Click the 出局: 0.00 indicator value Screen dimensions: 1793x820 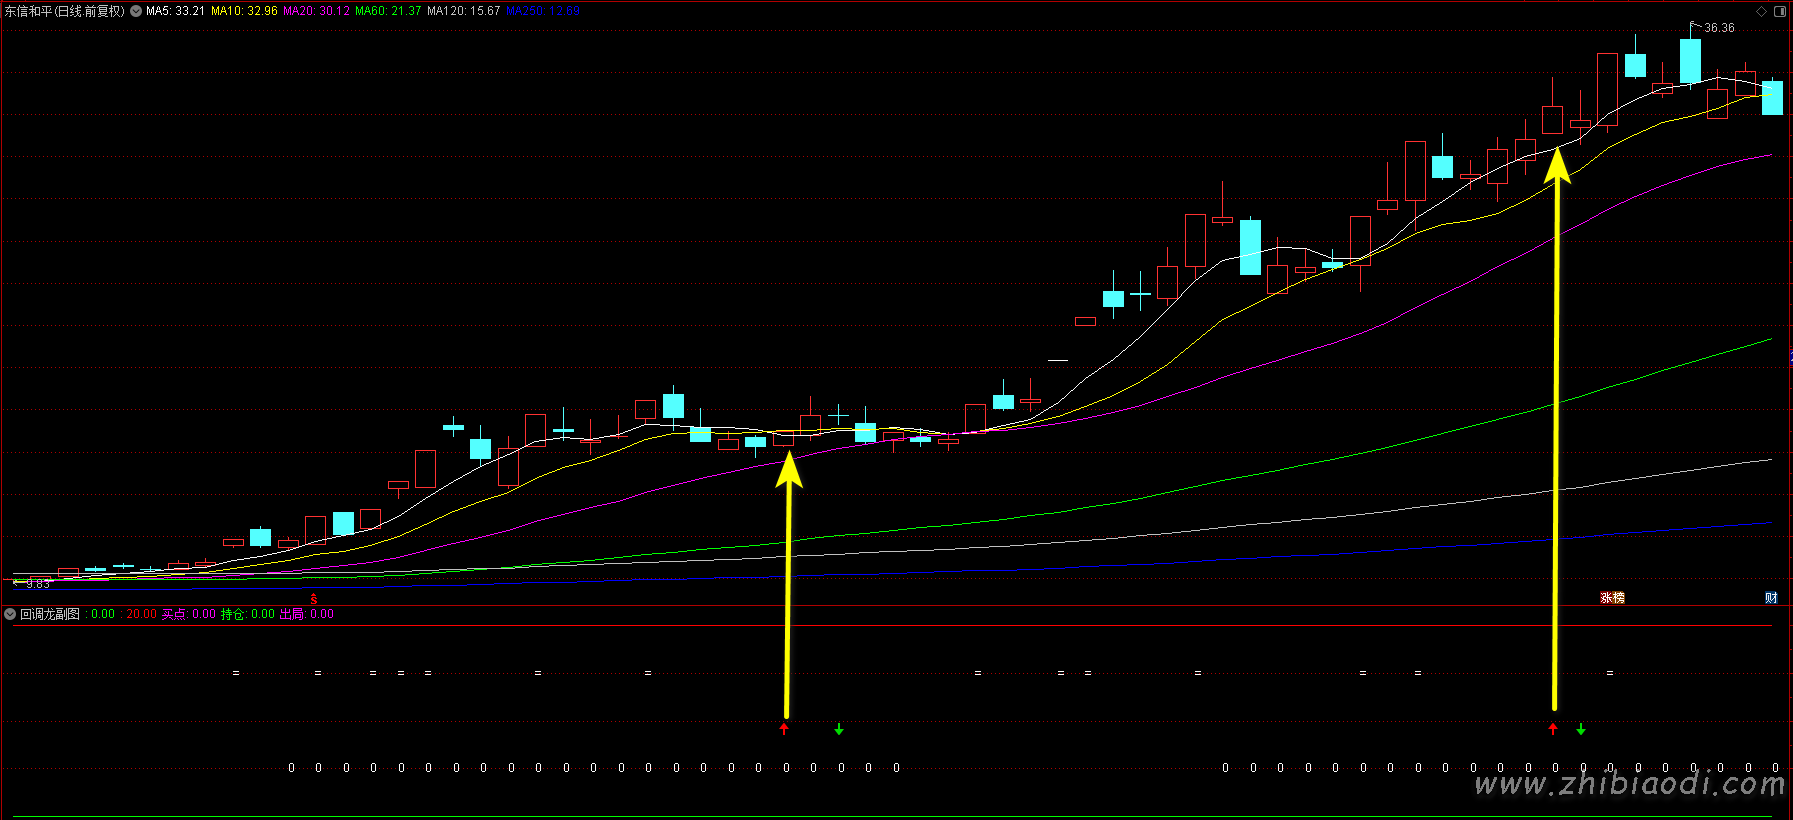pos(306,614)
